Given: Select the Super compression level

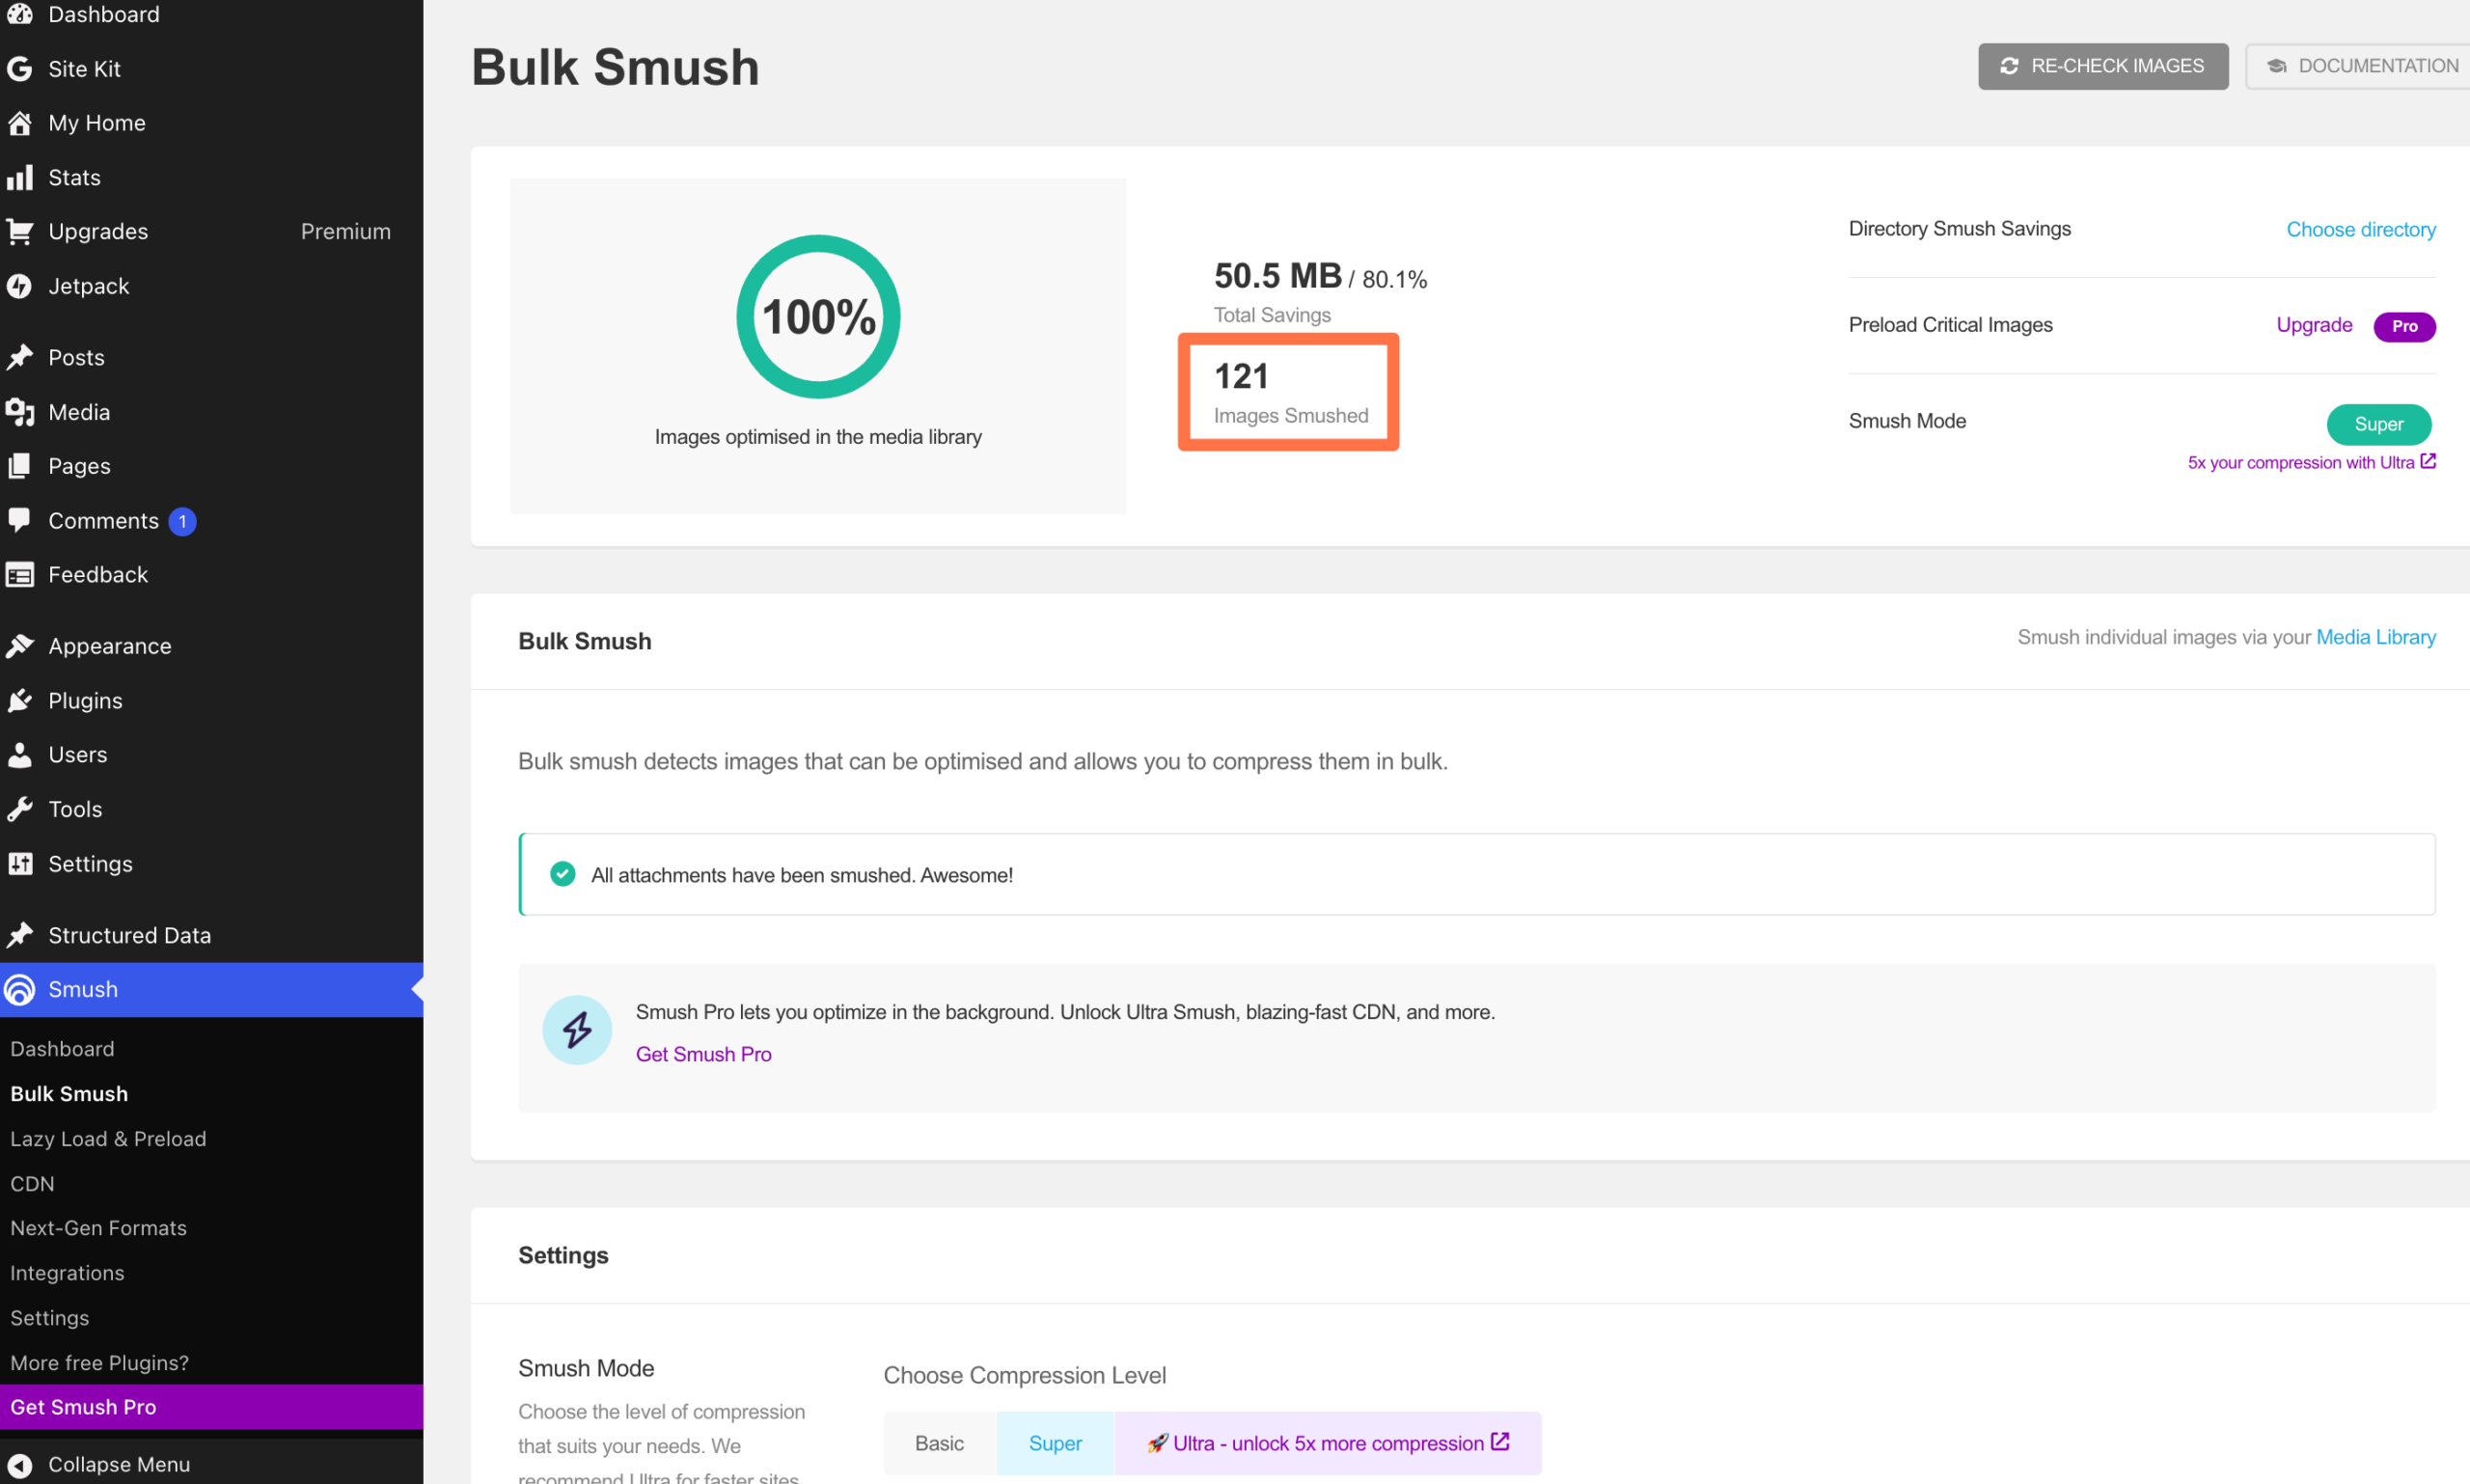Looking at the screenshot, I should tap(1055, 1443).
